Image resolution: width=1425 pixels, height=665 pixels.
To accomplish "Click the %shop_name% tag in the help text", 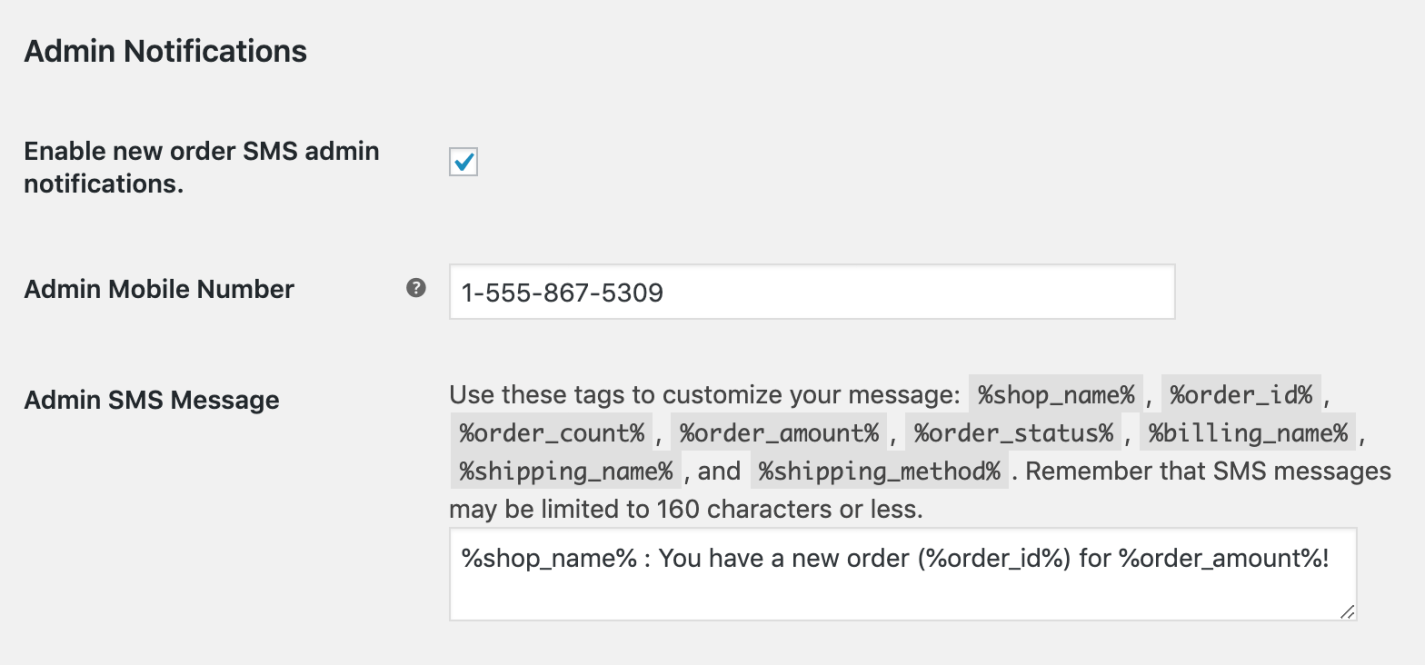I will coord(1056,396).
